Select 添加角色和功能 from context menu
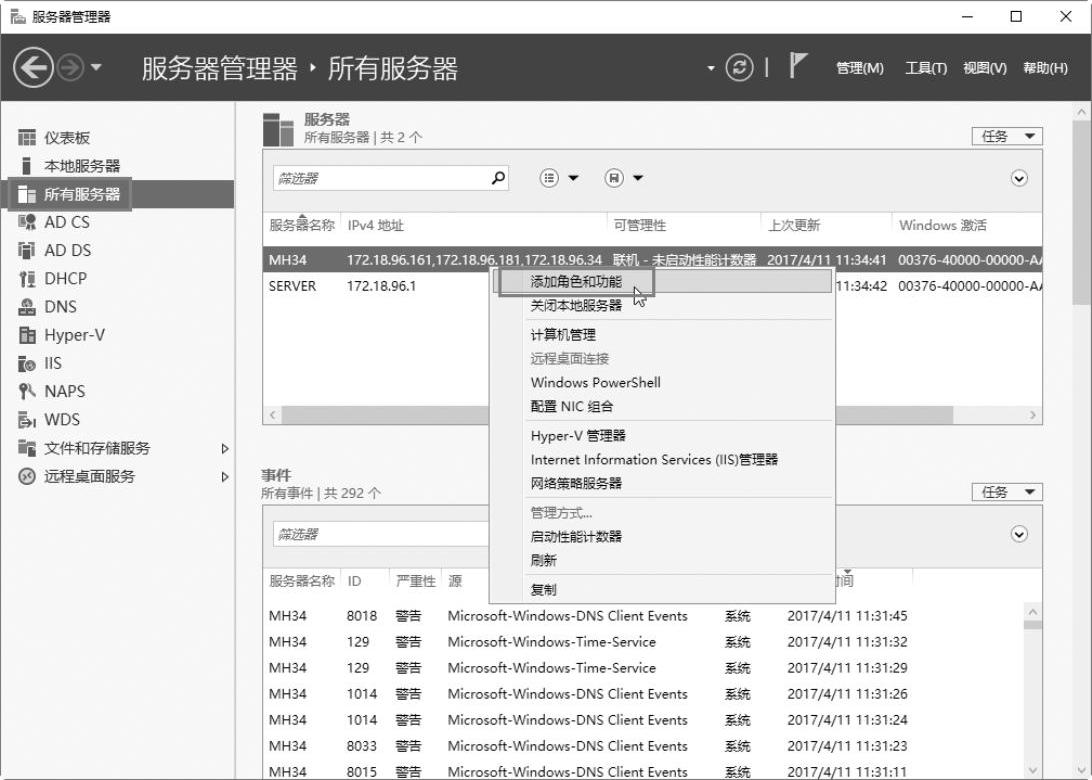Image resolution: width=1092 pixels, height=780 pixels. (576, 282)
